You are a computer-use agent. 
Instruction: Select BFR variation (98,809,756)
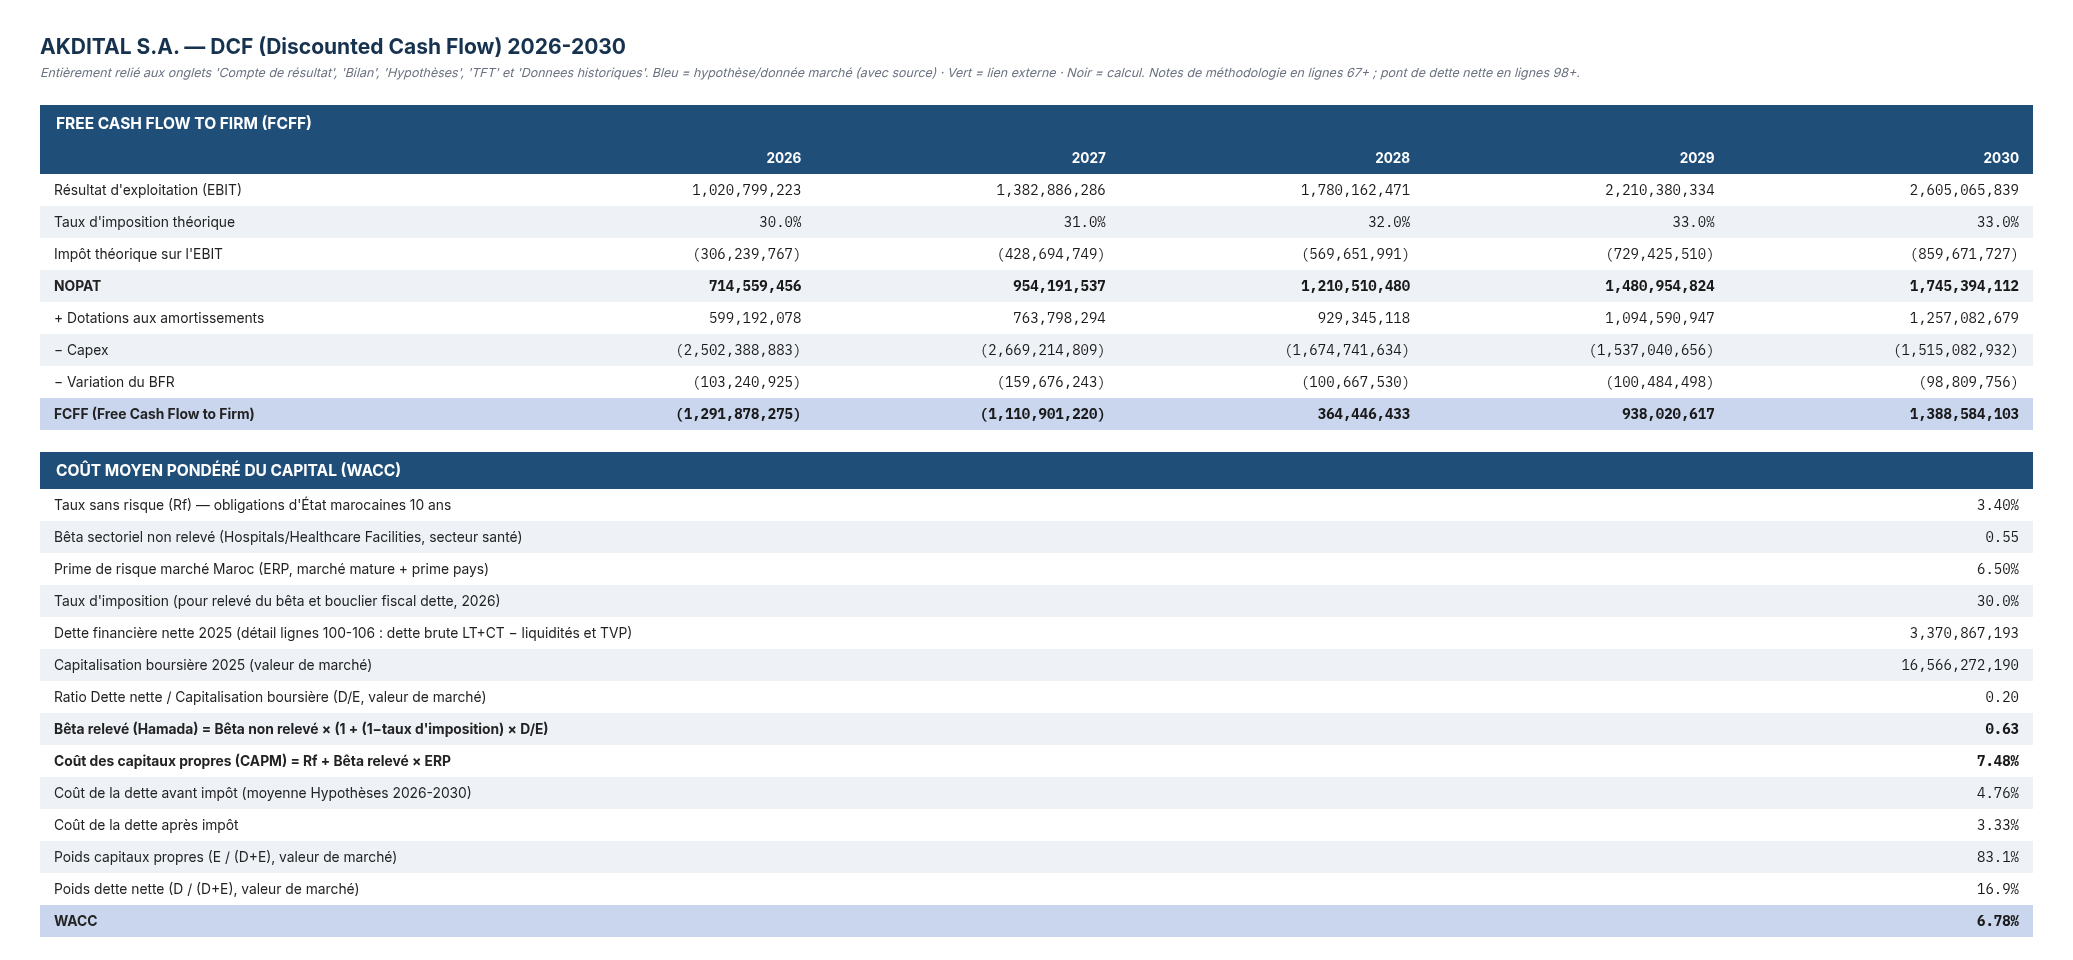pos(1968,382)
